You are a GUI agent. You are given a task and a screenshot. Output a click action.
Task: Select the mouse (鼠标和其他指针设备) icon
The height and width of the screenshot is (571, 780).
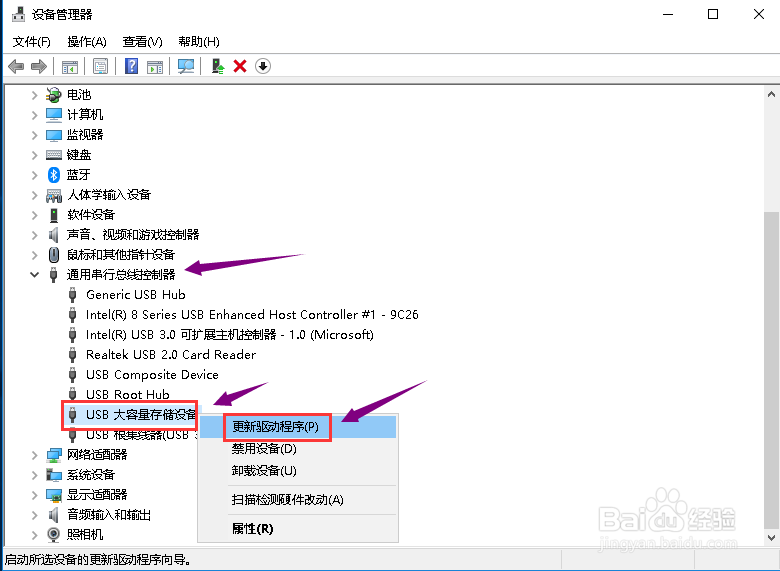click(54, 255)
